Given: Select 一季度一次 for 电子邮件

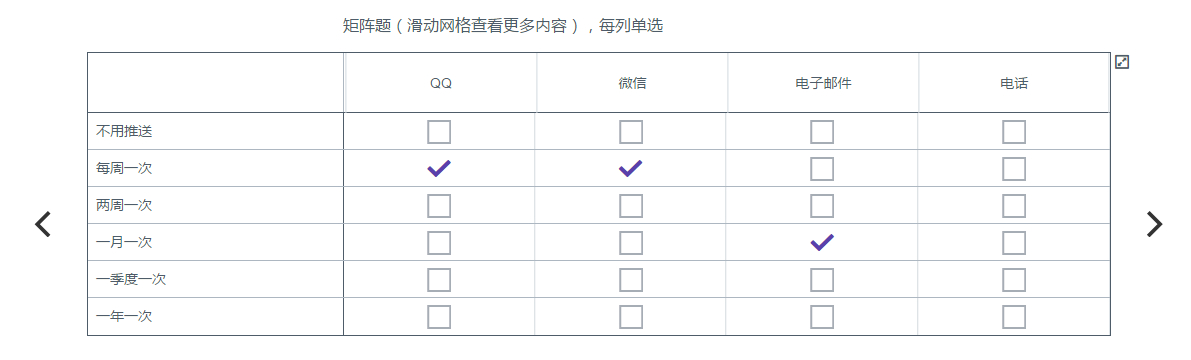Looking at the screenshot, I should click(x=822, y=279).
